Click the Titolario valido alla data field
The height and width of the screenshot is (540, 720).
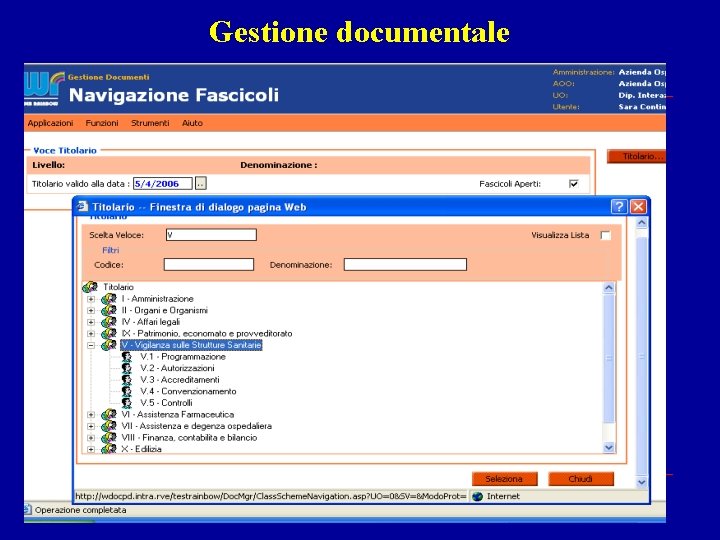[163, 184]
